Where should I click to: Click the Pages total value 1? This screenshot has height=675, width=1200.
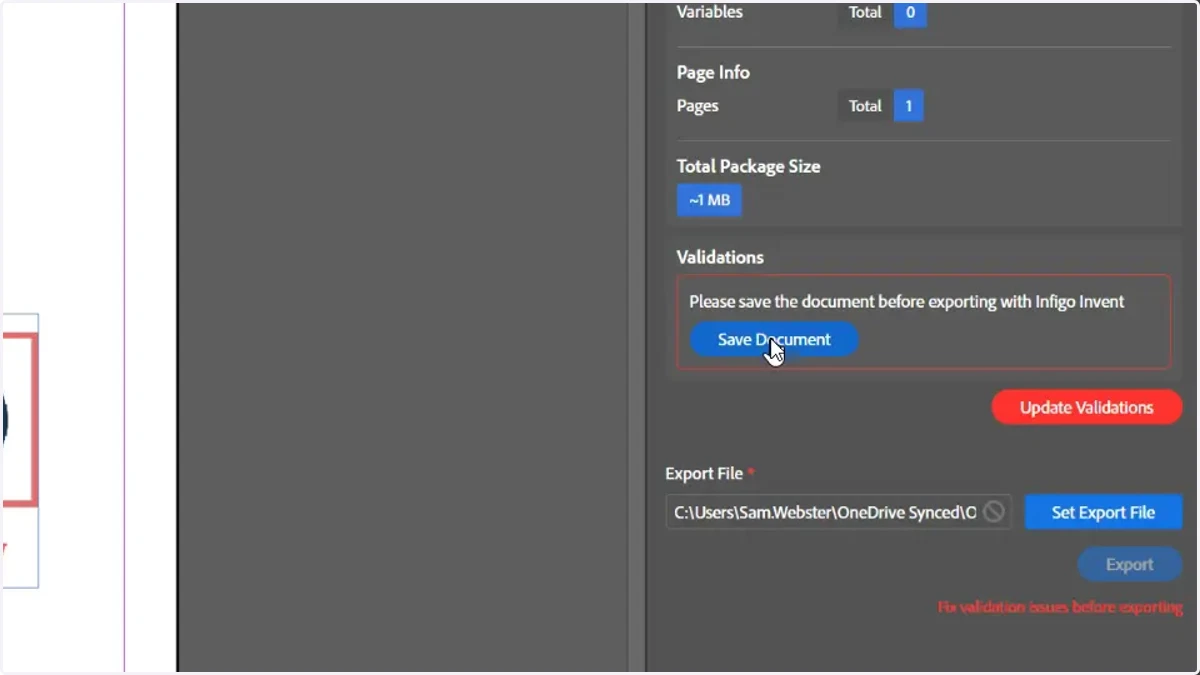point(908,106)
